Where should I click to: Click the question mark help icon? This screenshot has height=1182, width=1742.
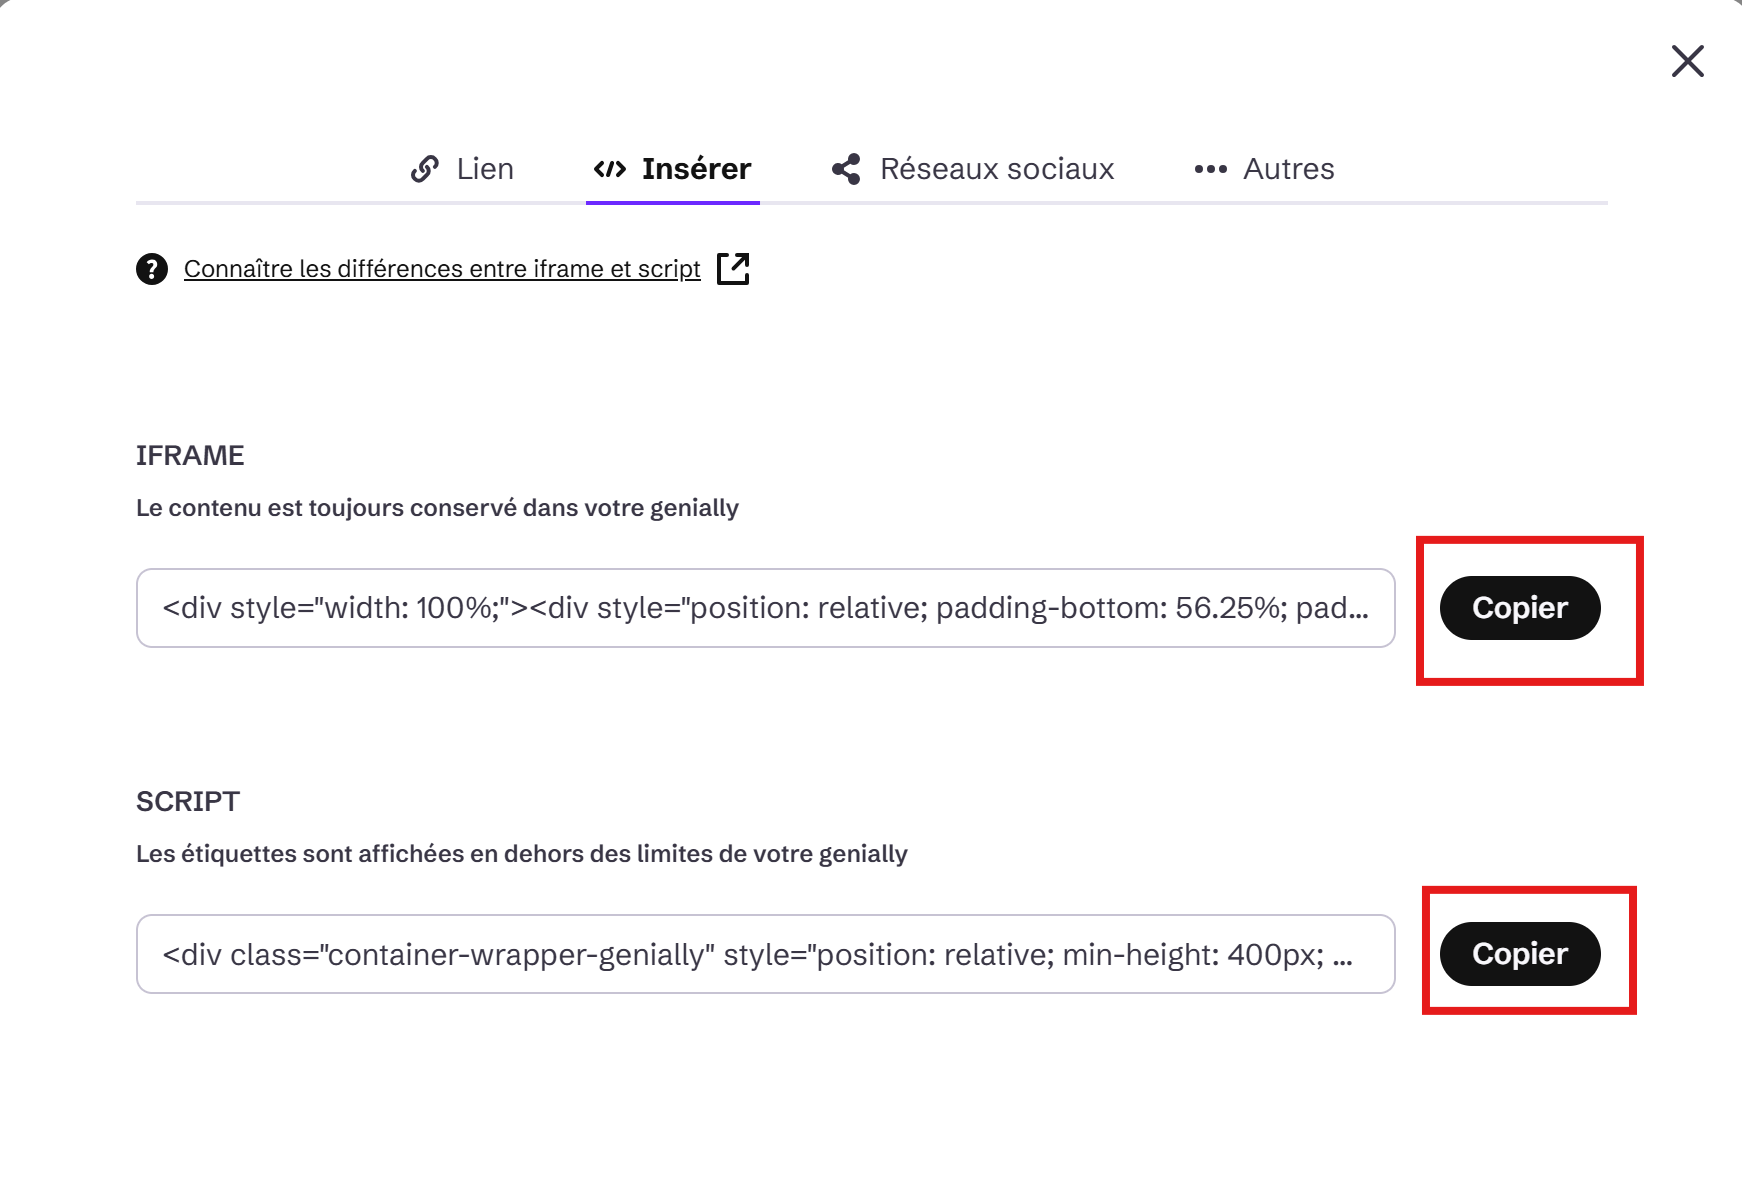click(x=152, y=269)
